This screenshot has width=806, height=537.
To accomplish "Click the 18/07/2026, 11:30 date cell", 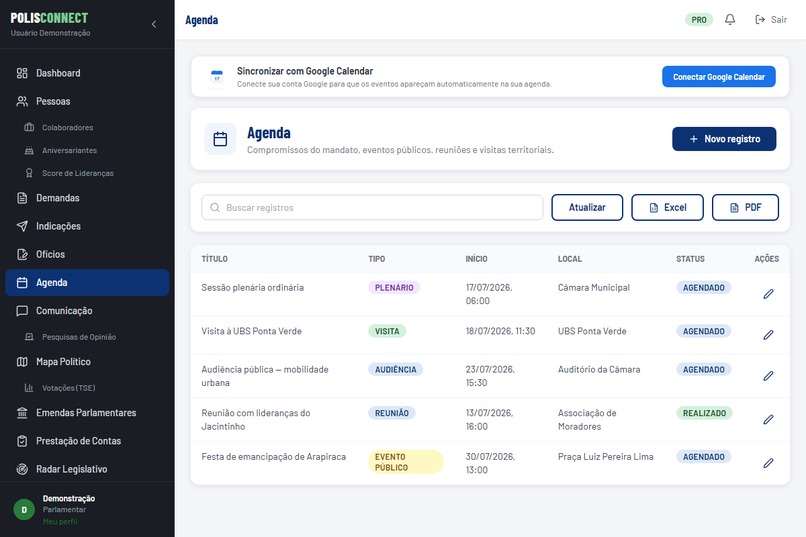I will pyautogui.click(x=500, y=331).
